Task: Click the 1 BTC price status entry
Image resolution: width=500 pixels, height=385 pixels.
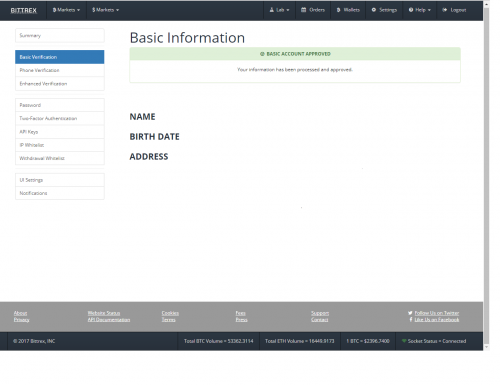Action: 368,341
